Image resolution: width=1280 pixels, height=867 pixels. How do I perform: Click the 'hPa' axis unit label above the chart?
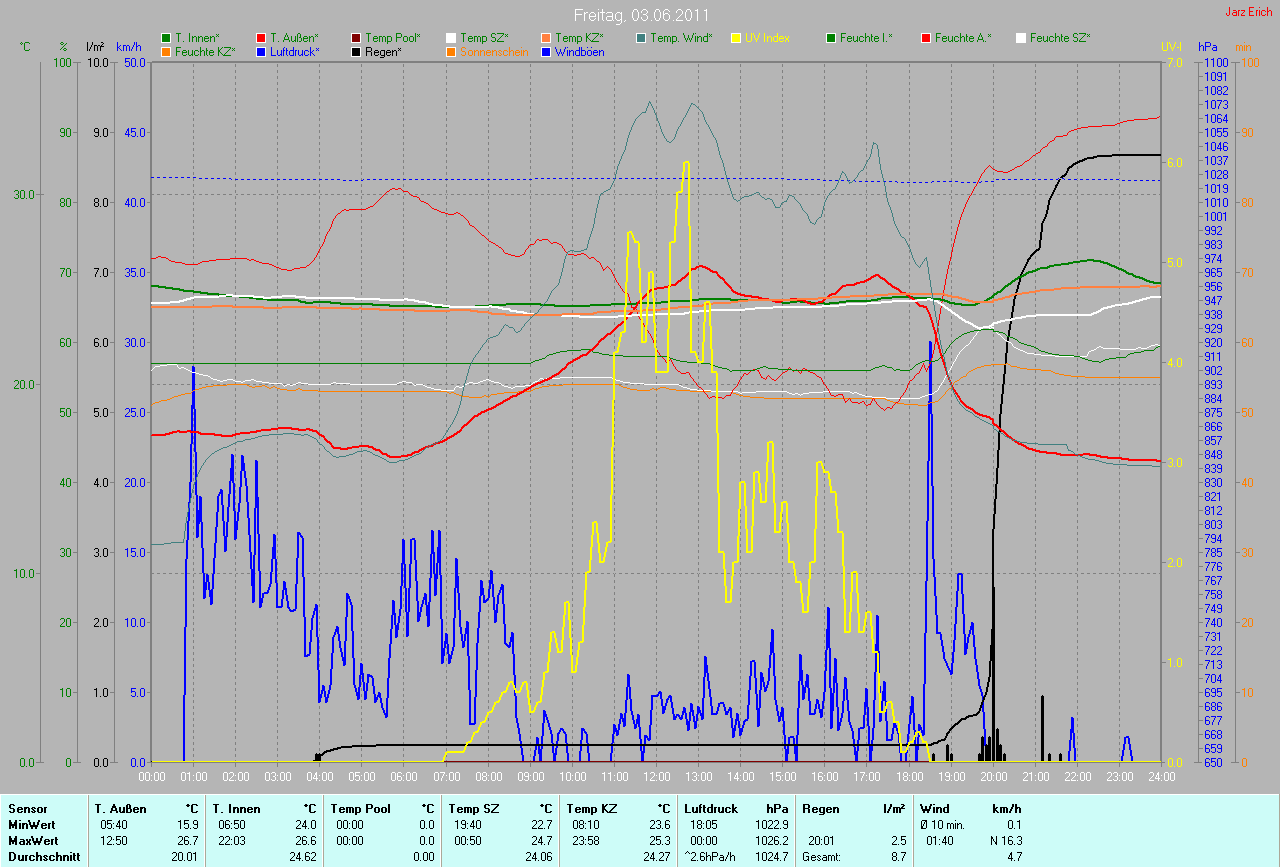(x=1209, y=46)
